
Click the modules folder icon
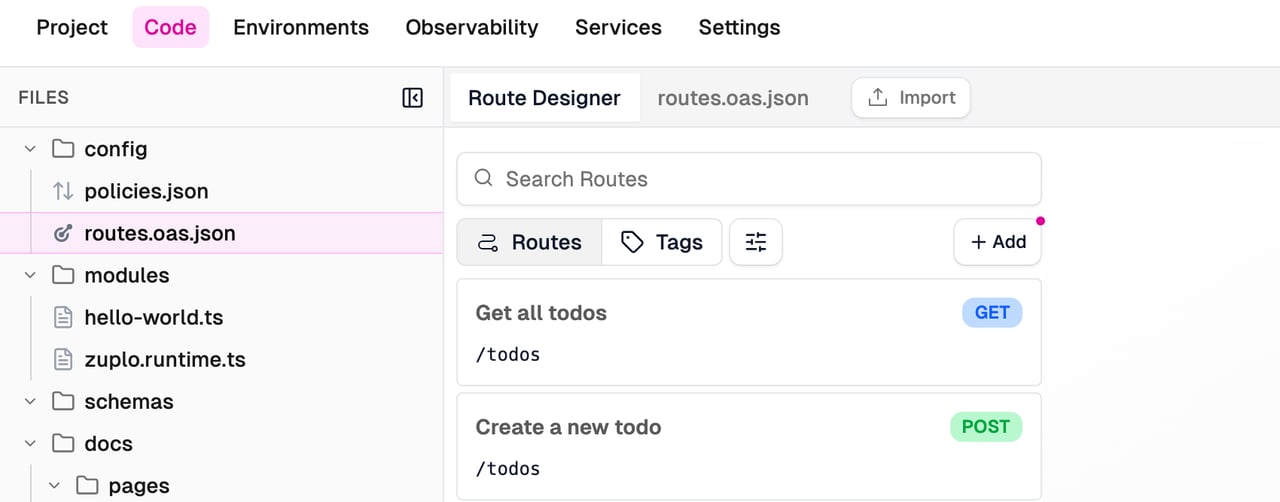[x=63, y=275]
